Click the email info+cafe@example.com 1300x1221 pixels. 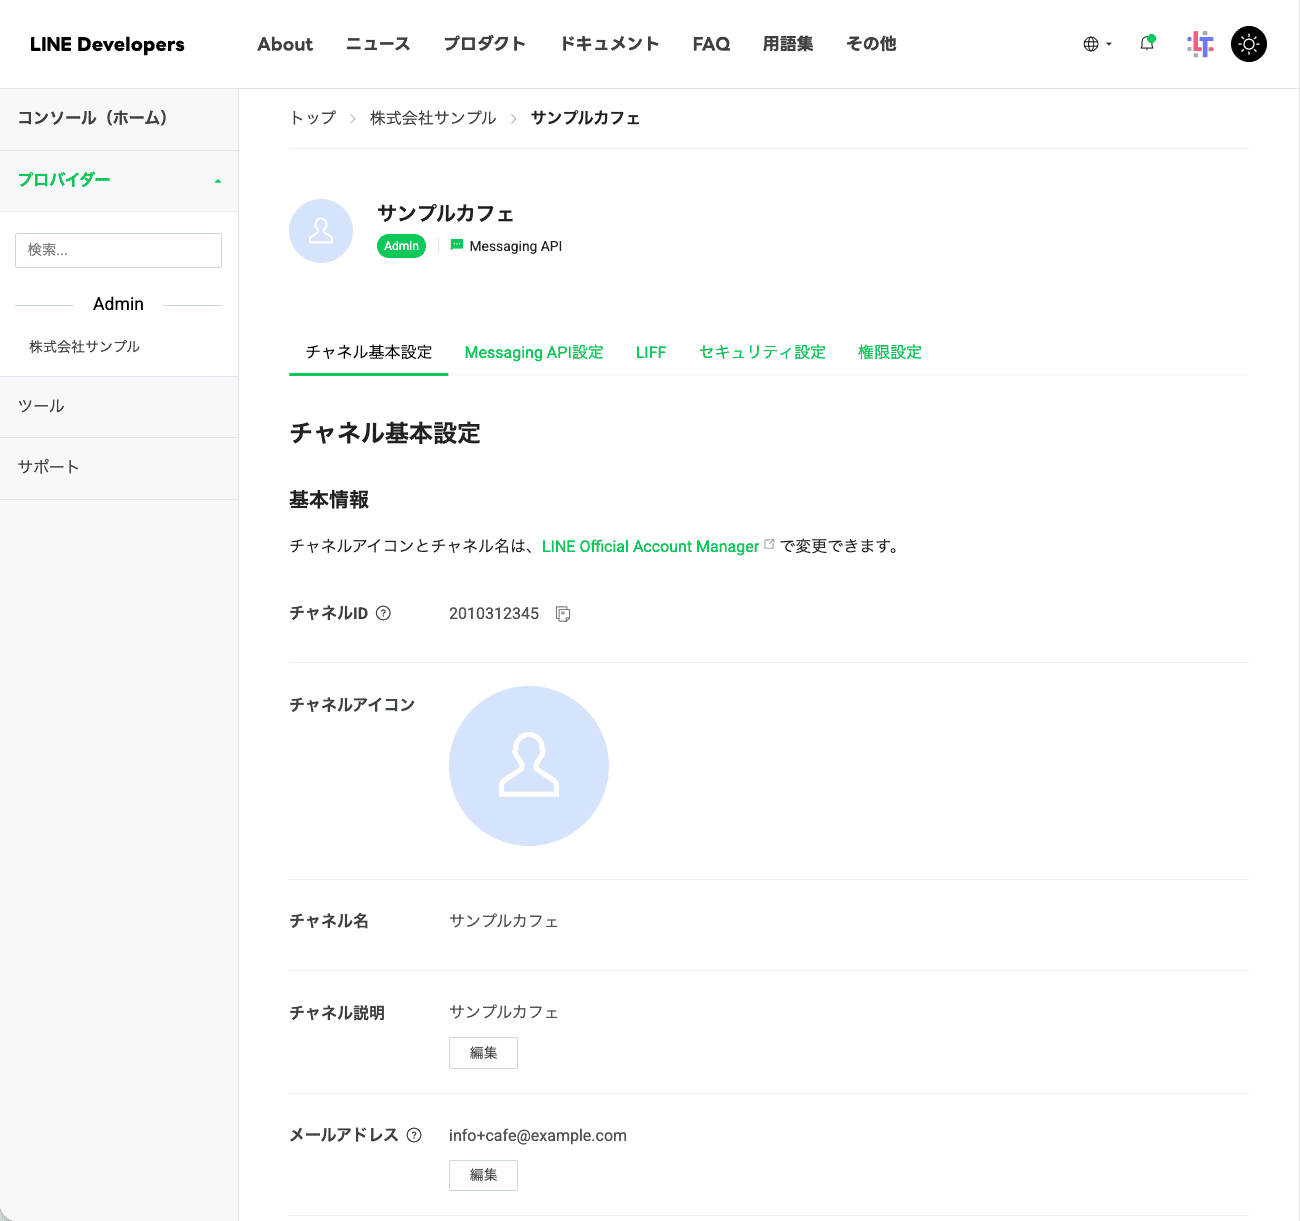pyautogui.click(x=538, y=1136)
